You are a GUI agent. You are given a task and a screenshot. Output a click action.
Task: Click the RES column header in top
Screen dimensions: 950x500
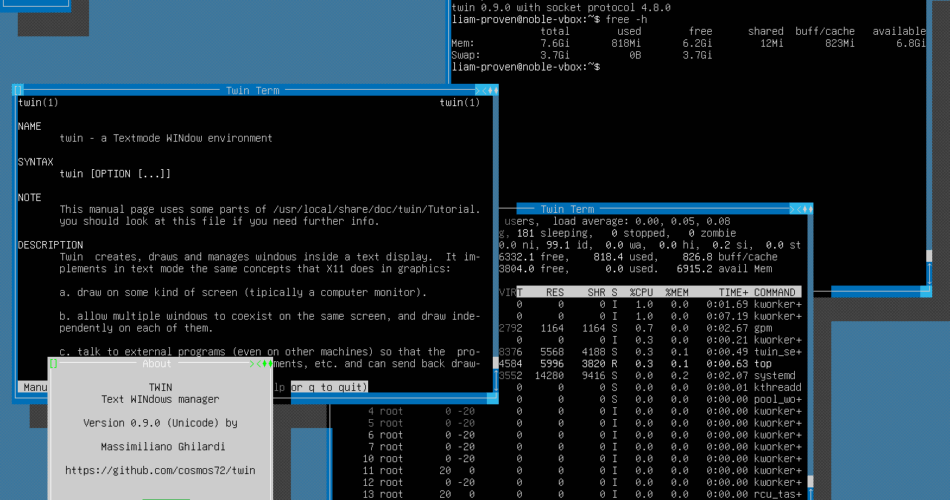[x=555, y=292]
